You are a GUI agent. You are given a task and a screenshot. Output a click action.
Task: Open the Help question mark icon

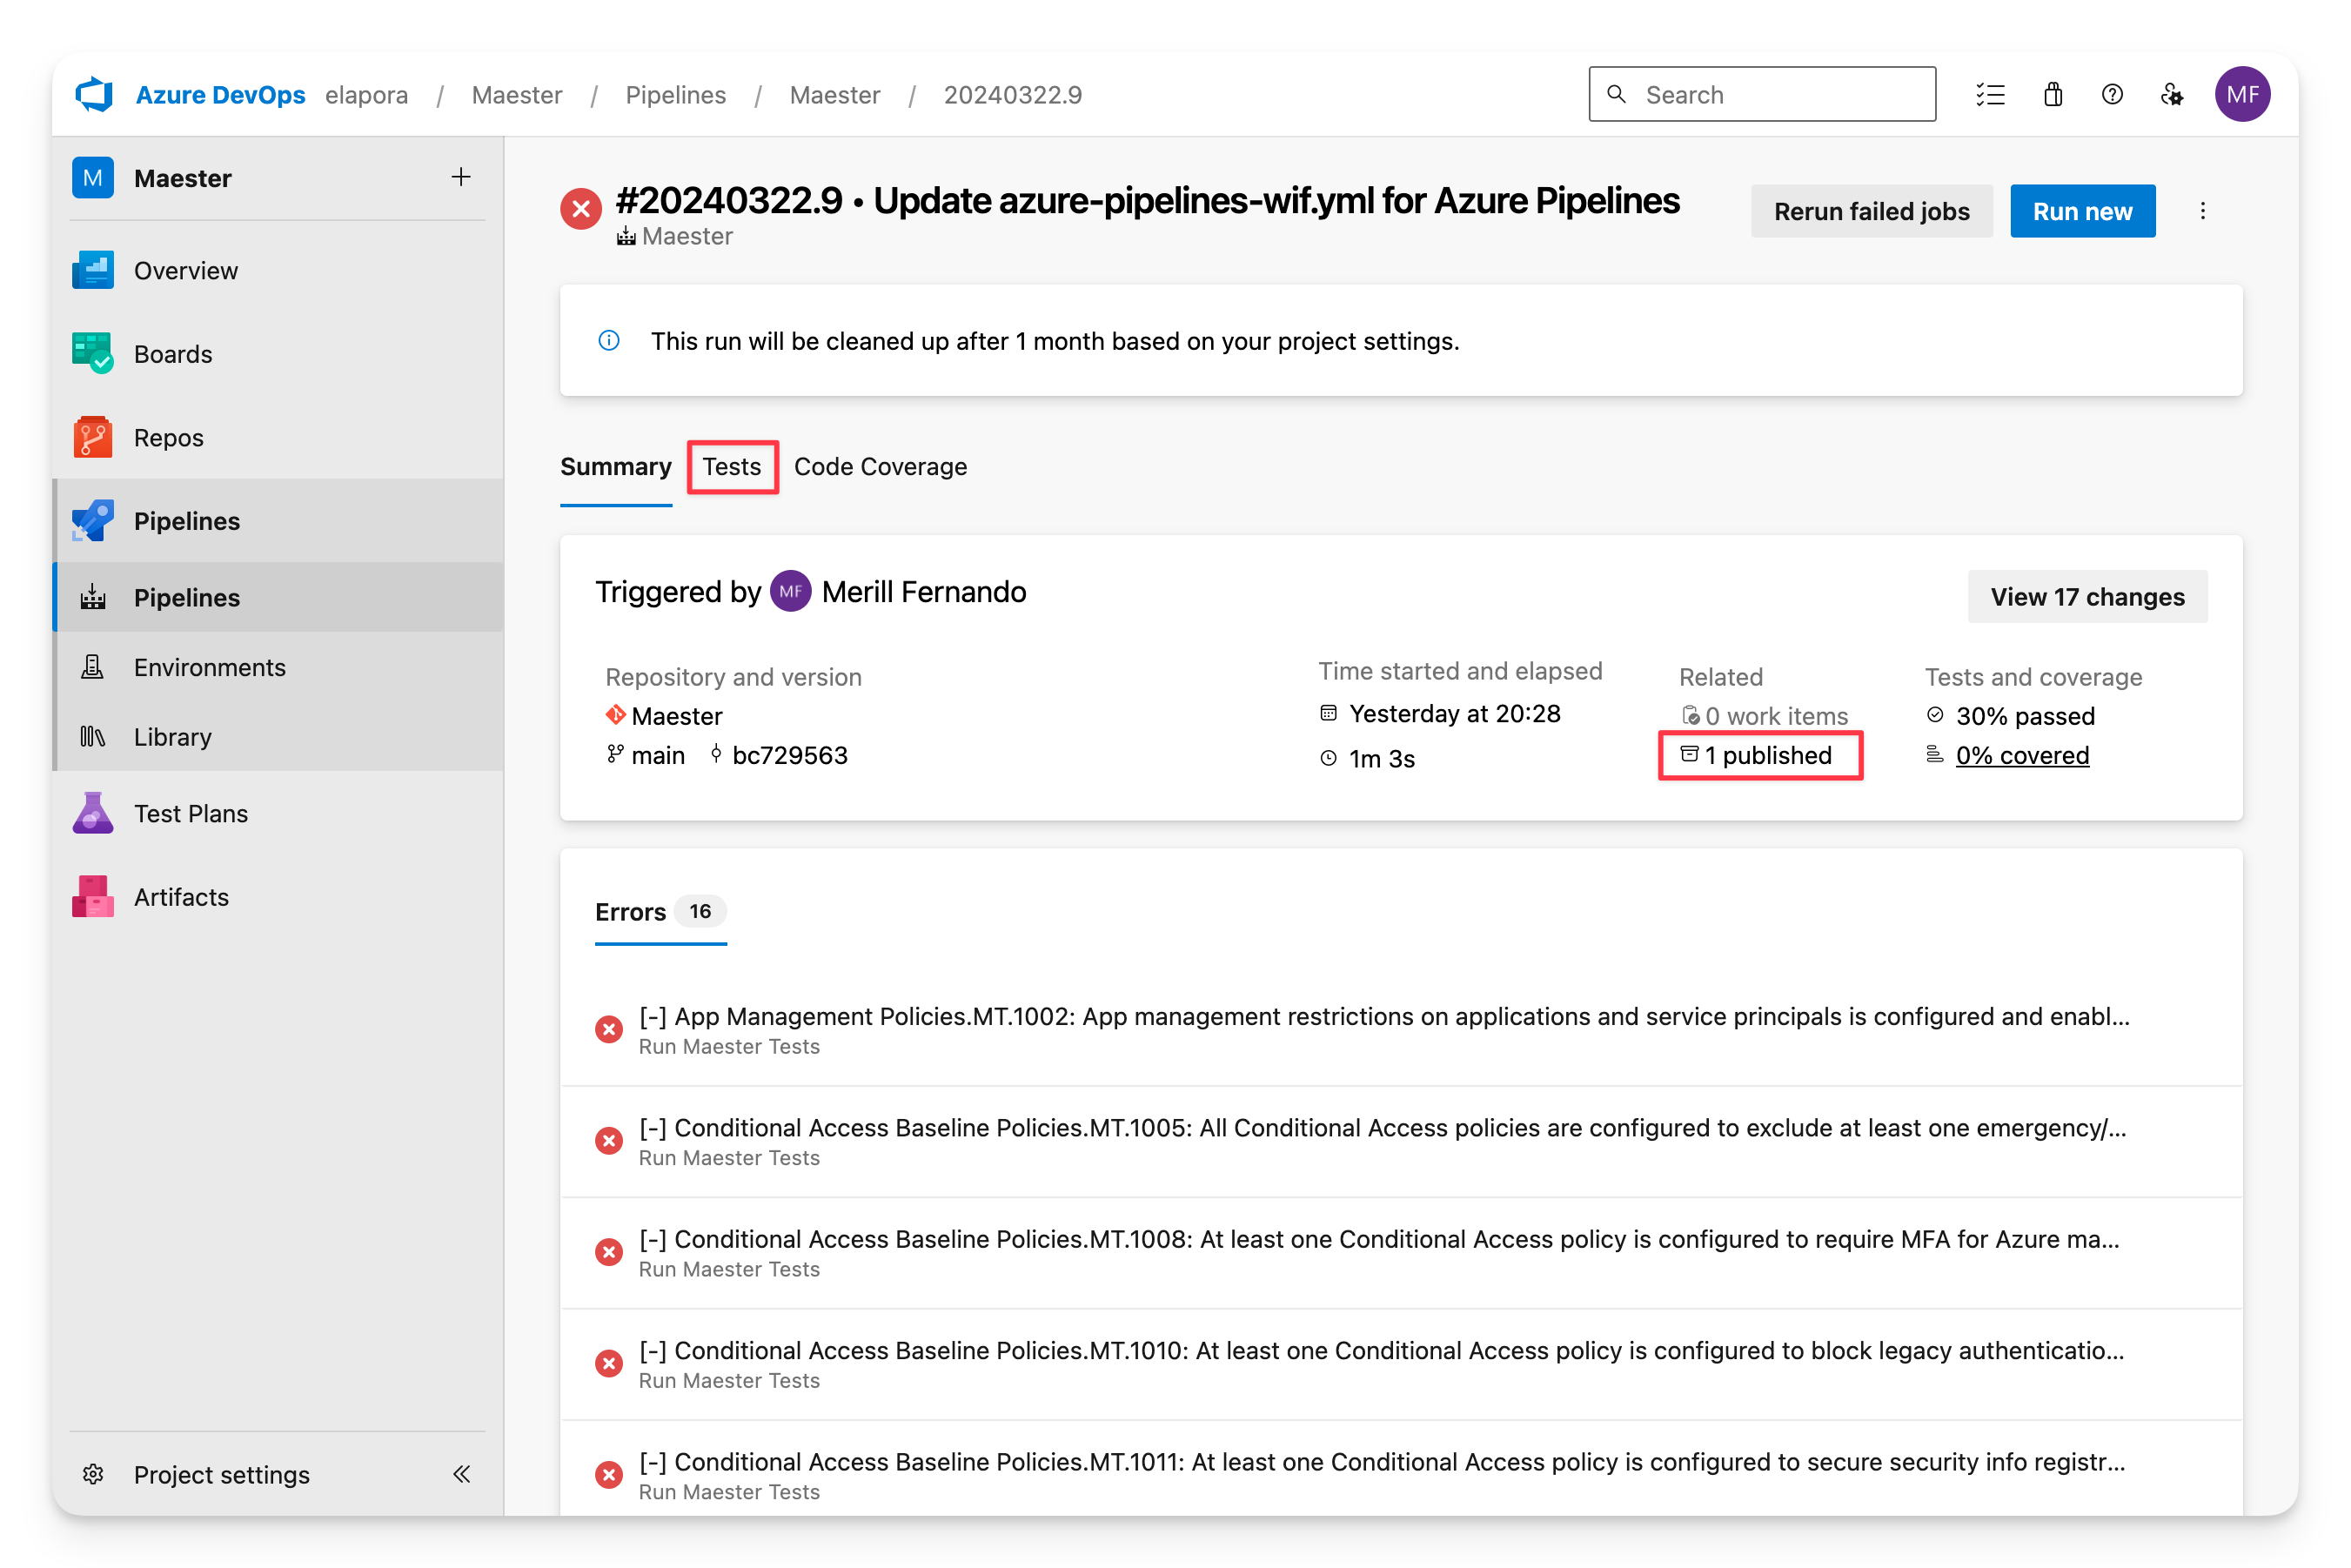pyautogui.click(x=2112, y=94)
